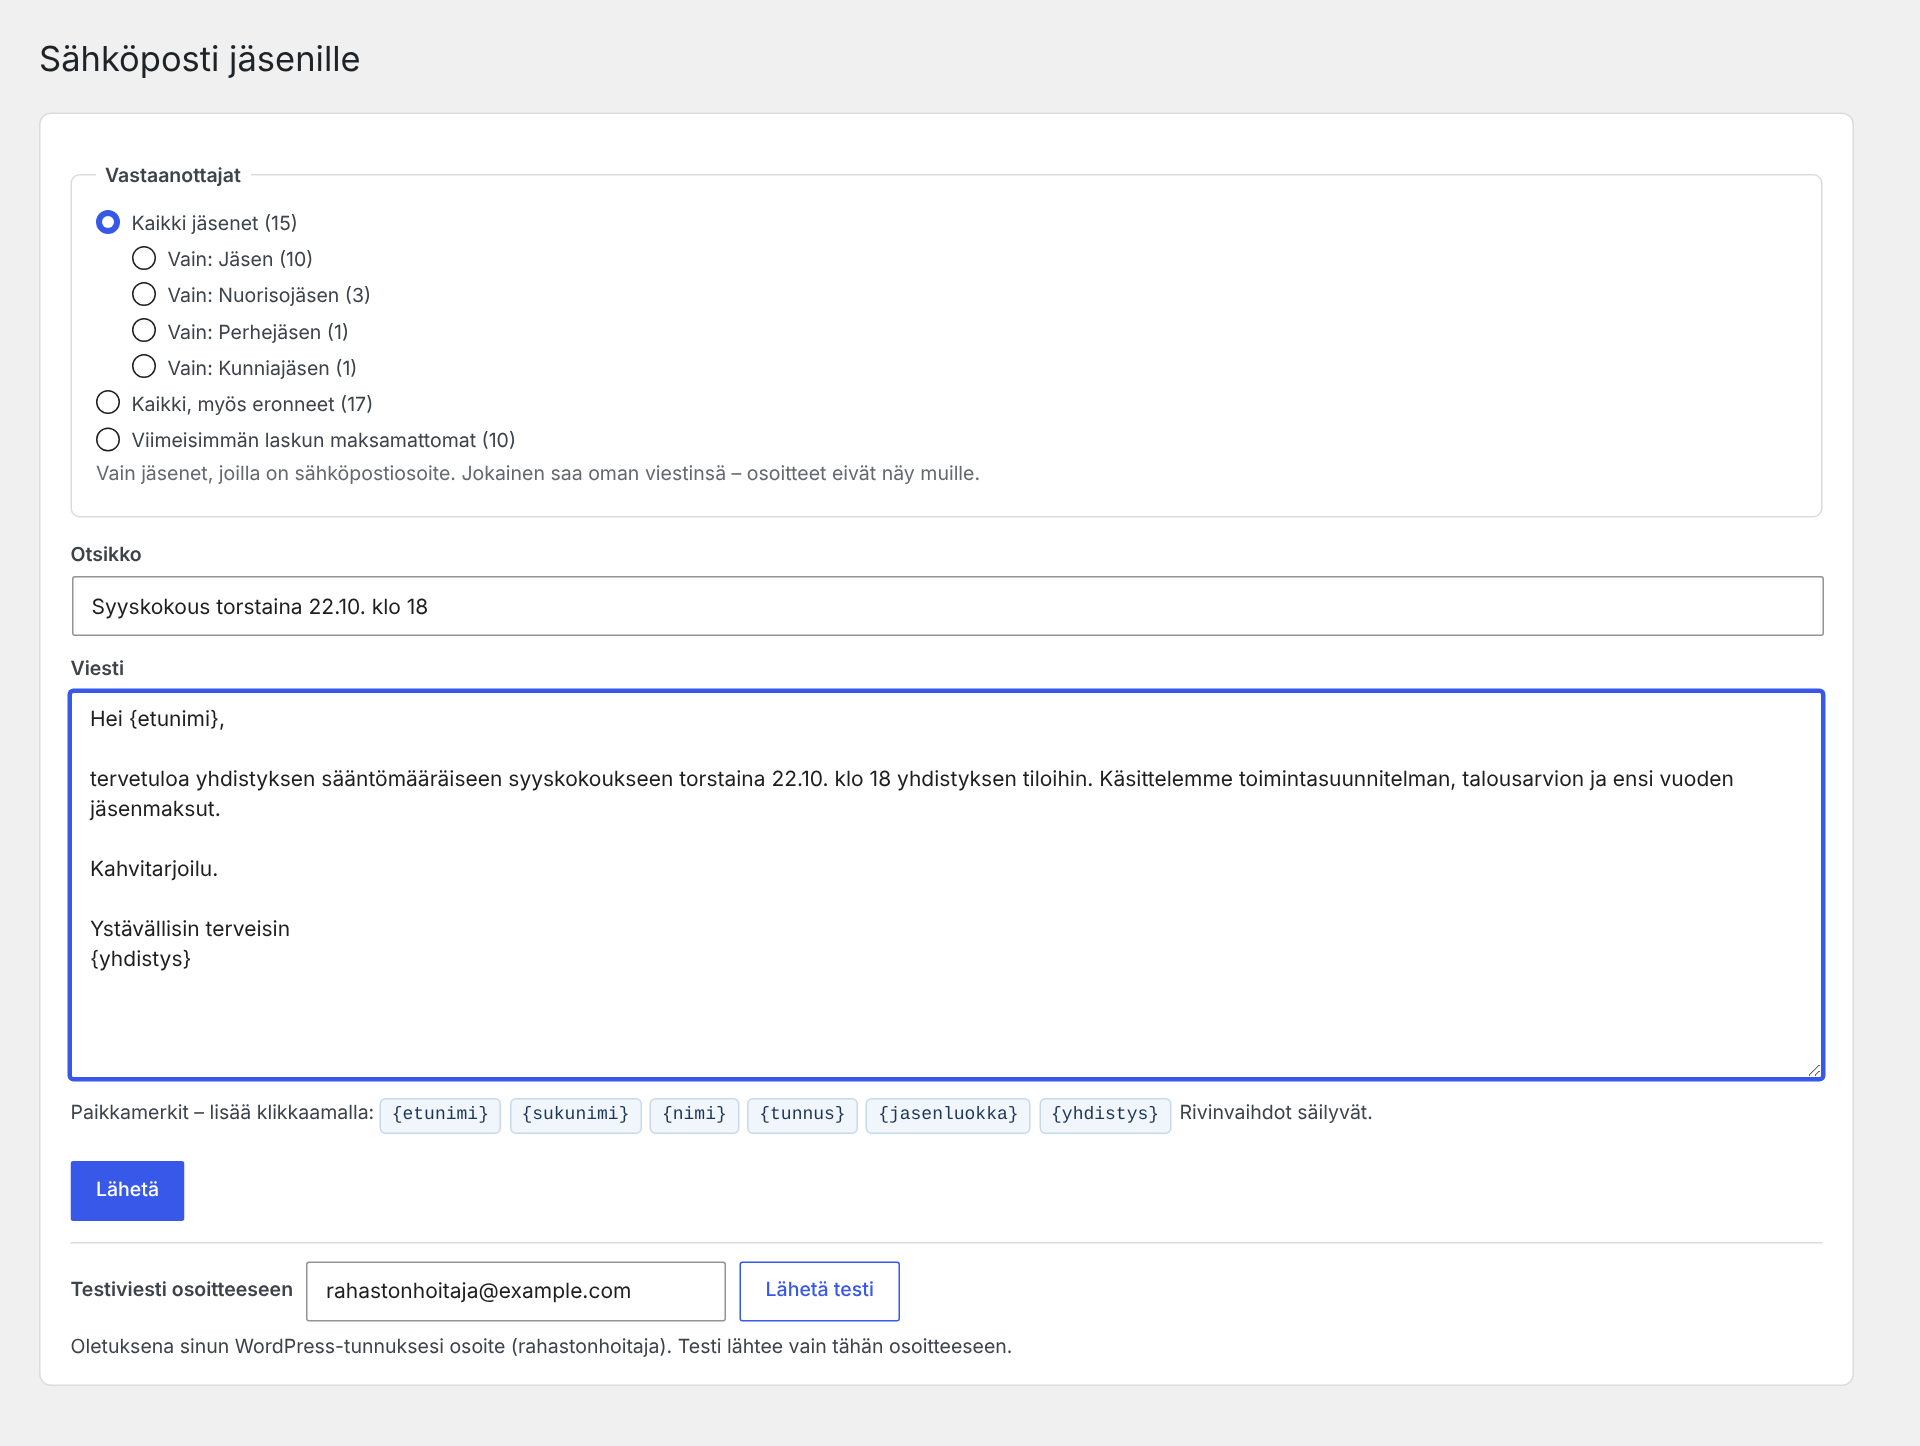Screen dimensions: 1920x1446
Task: Click the Vastaanottajat legend label
Action: click(173, 175)
